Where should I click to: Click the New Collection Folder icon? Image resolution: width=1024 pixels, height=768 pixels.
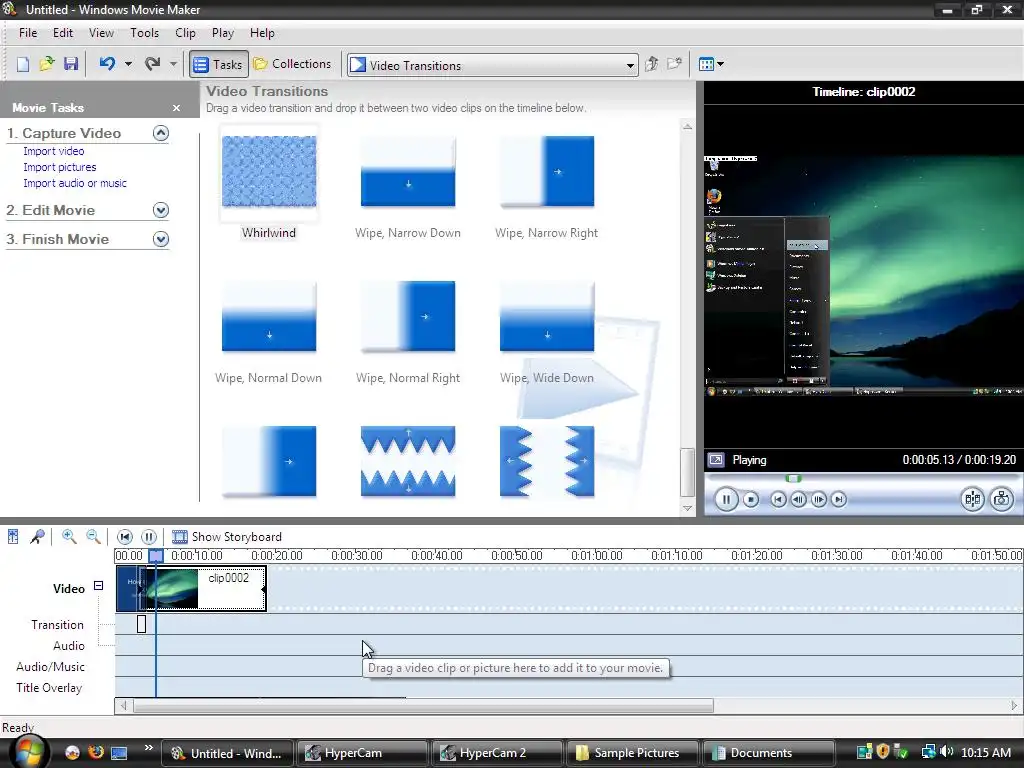pyautogui.click(x=674, y=64)
